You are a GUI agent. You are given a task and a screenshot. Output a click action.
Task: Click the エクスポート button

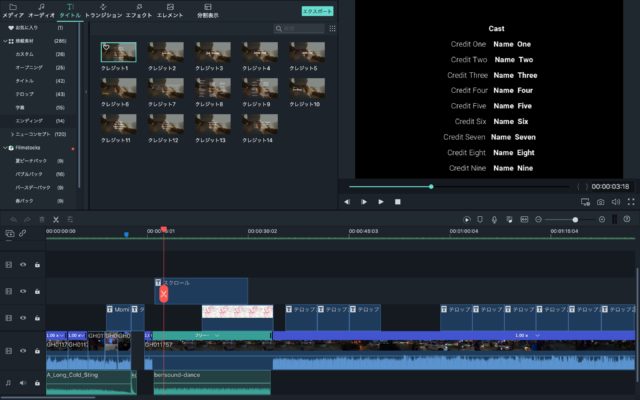(317, 11)
